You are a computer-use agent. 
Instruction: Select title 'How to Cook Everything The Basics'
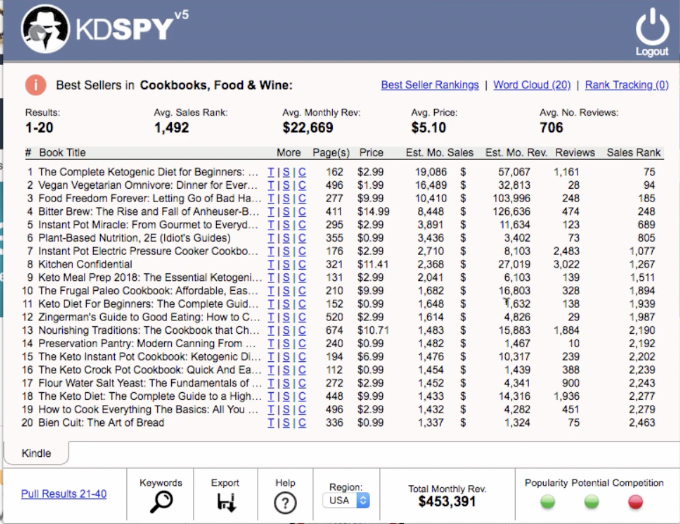pos(148,409)
